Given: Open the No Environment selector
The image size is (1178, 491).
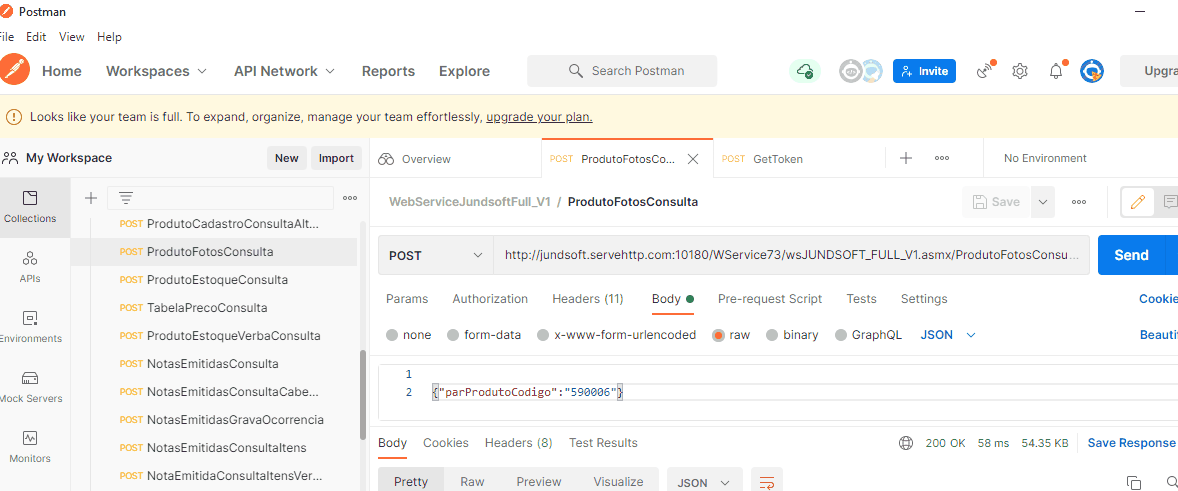Looking at the screenshot, I should (1045, 158).
